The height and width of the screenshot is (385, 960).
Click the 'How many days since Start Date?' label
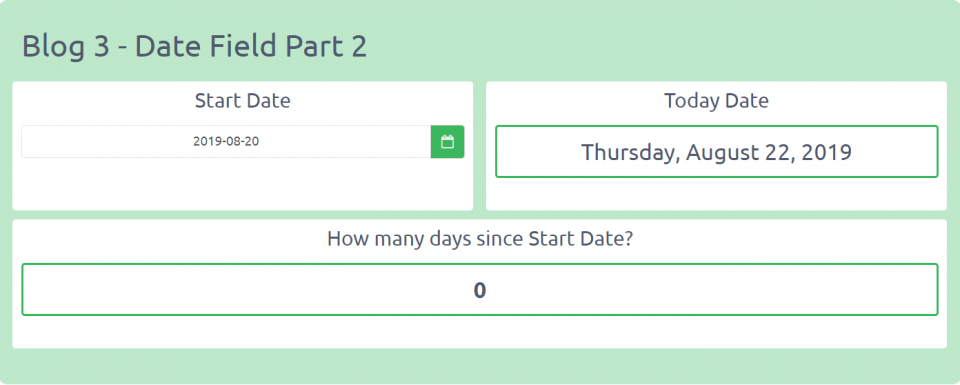tap(479, 238)
